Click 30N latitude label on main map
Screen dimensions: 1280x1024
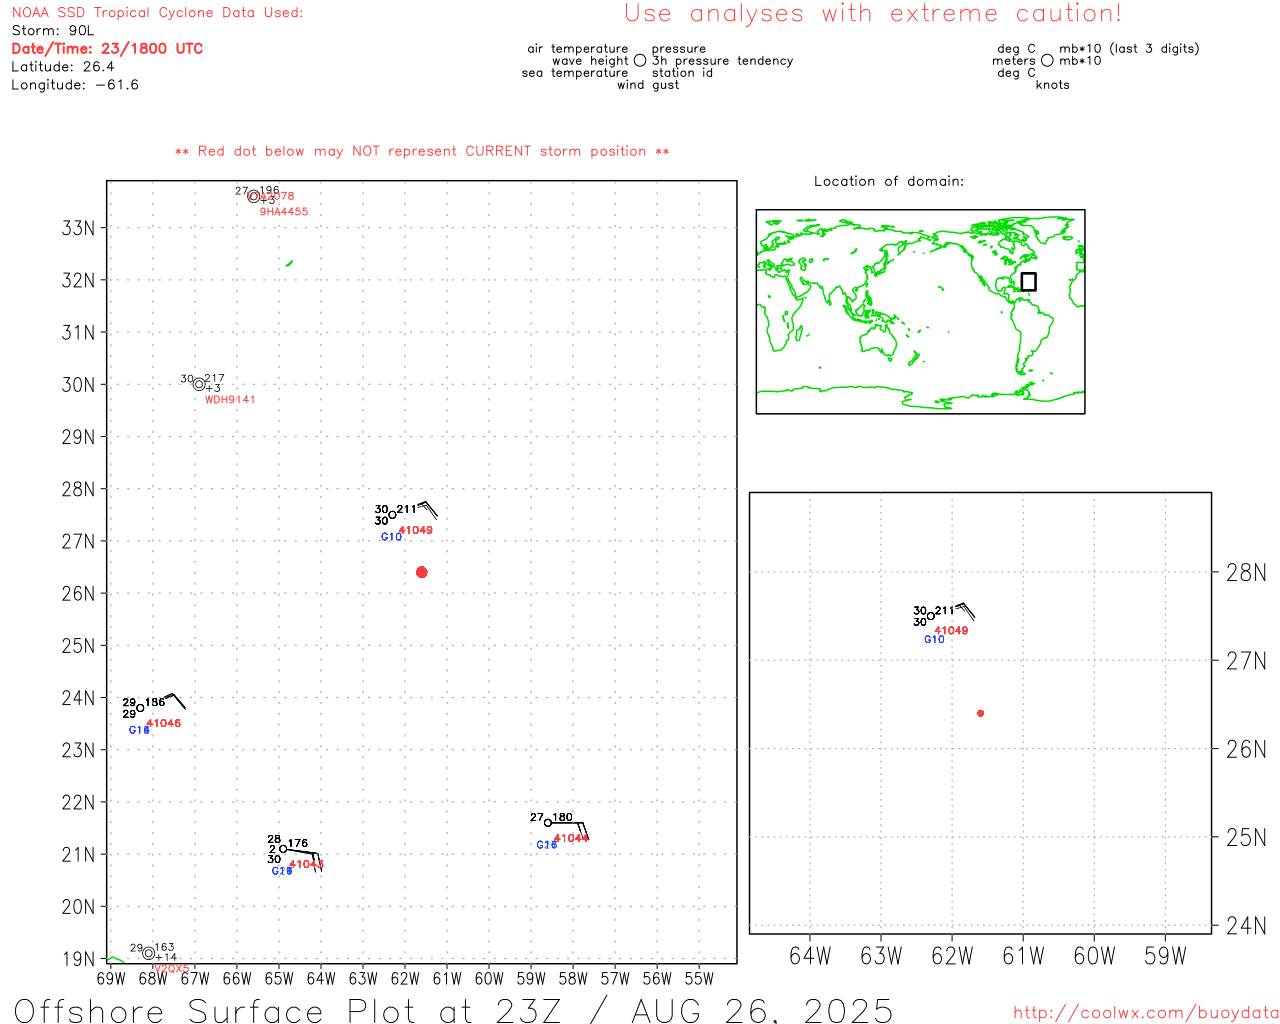tap(79, 385)
